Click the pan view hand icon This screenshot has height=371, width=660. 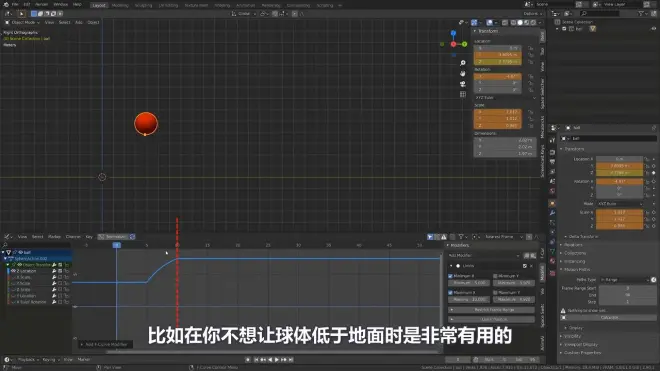click(x=463, y=74)
